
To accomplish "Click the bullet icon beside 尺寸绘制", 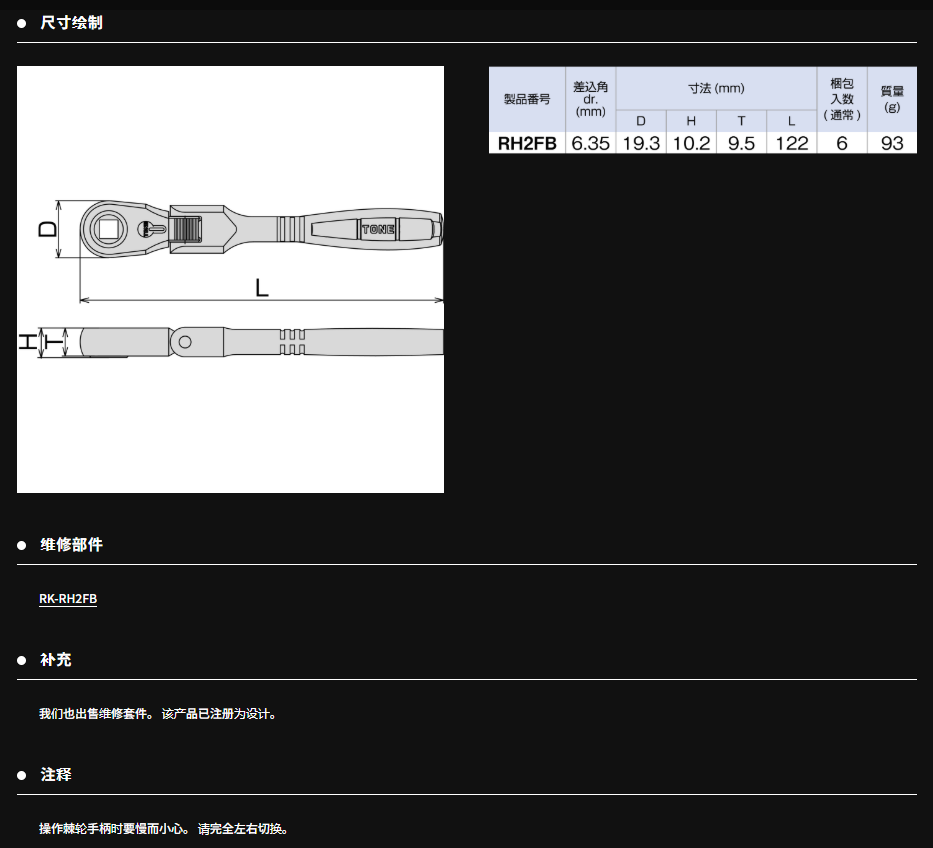I will [22, 23].
